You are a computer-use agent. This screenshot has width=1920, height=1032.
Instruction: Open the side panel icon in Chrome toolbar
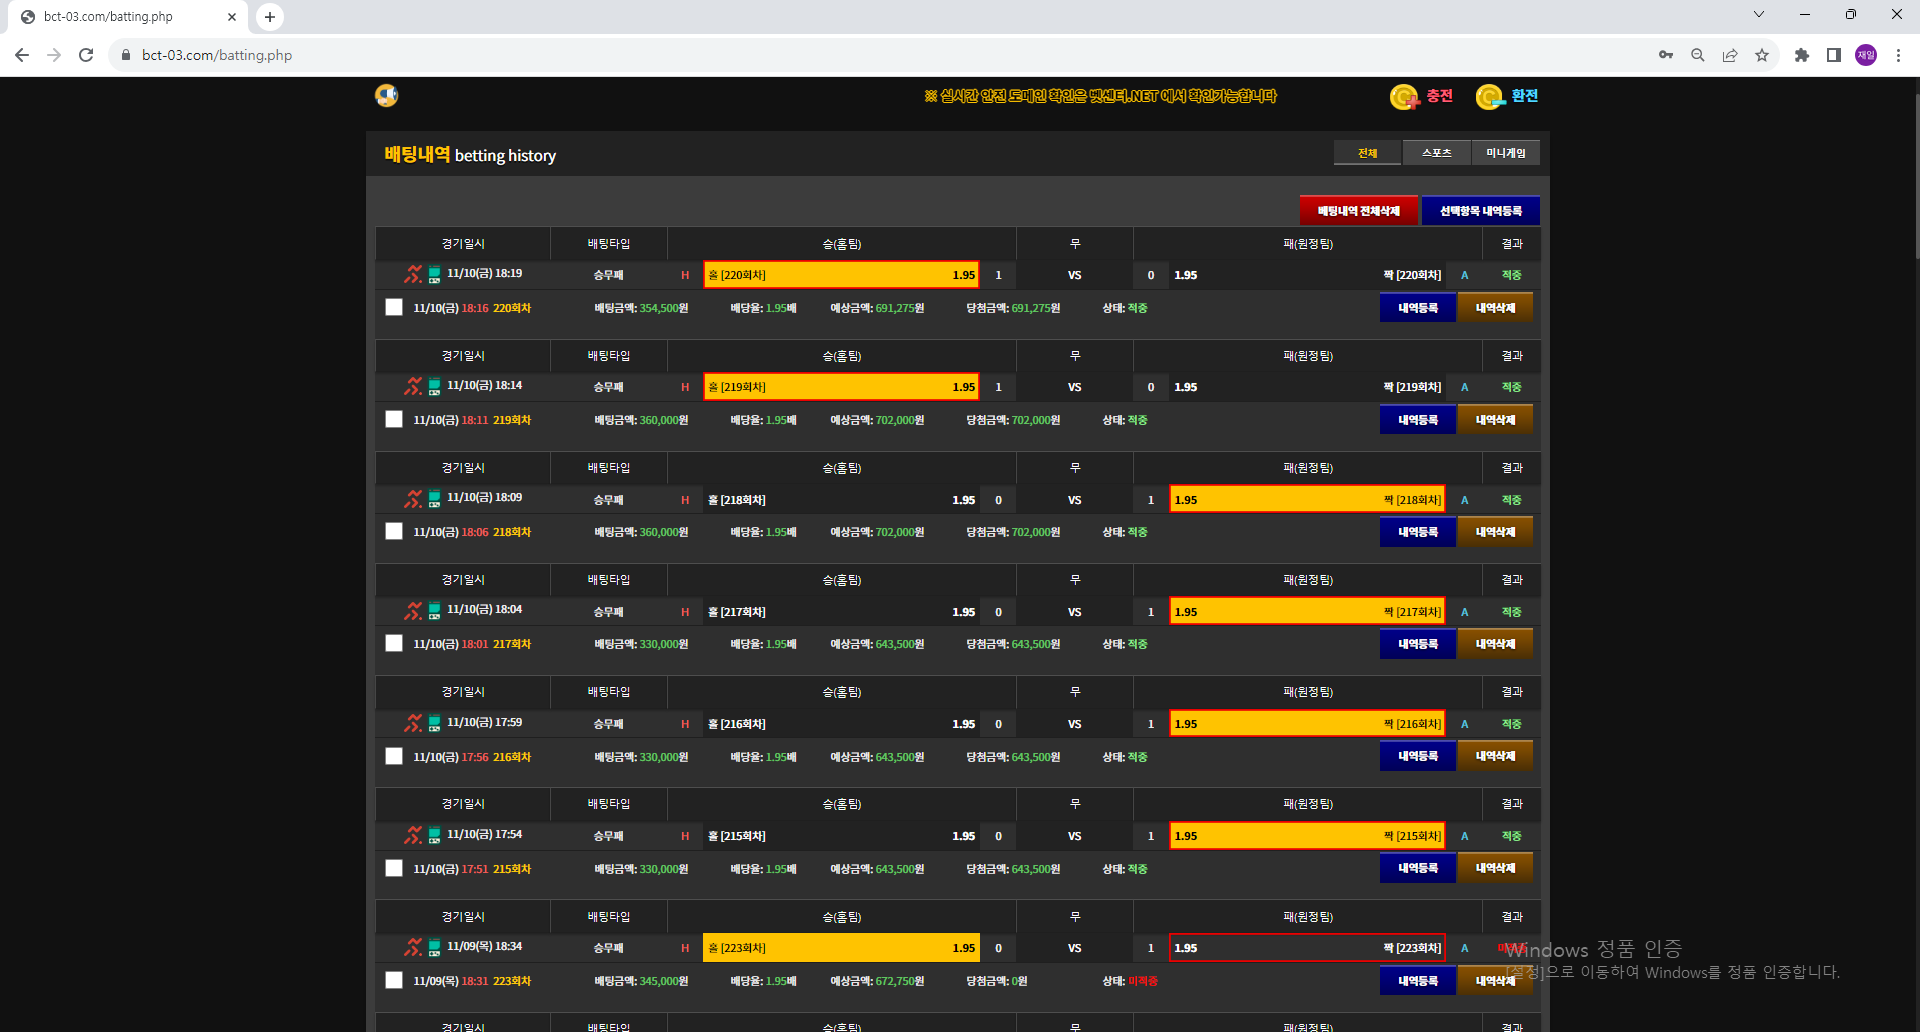(x=1834, y=55)
